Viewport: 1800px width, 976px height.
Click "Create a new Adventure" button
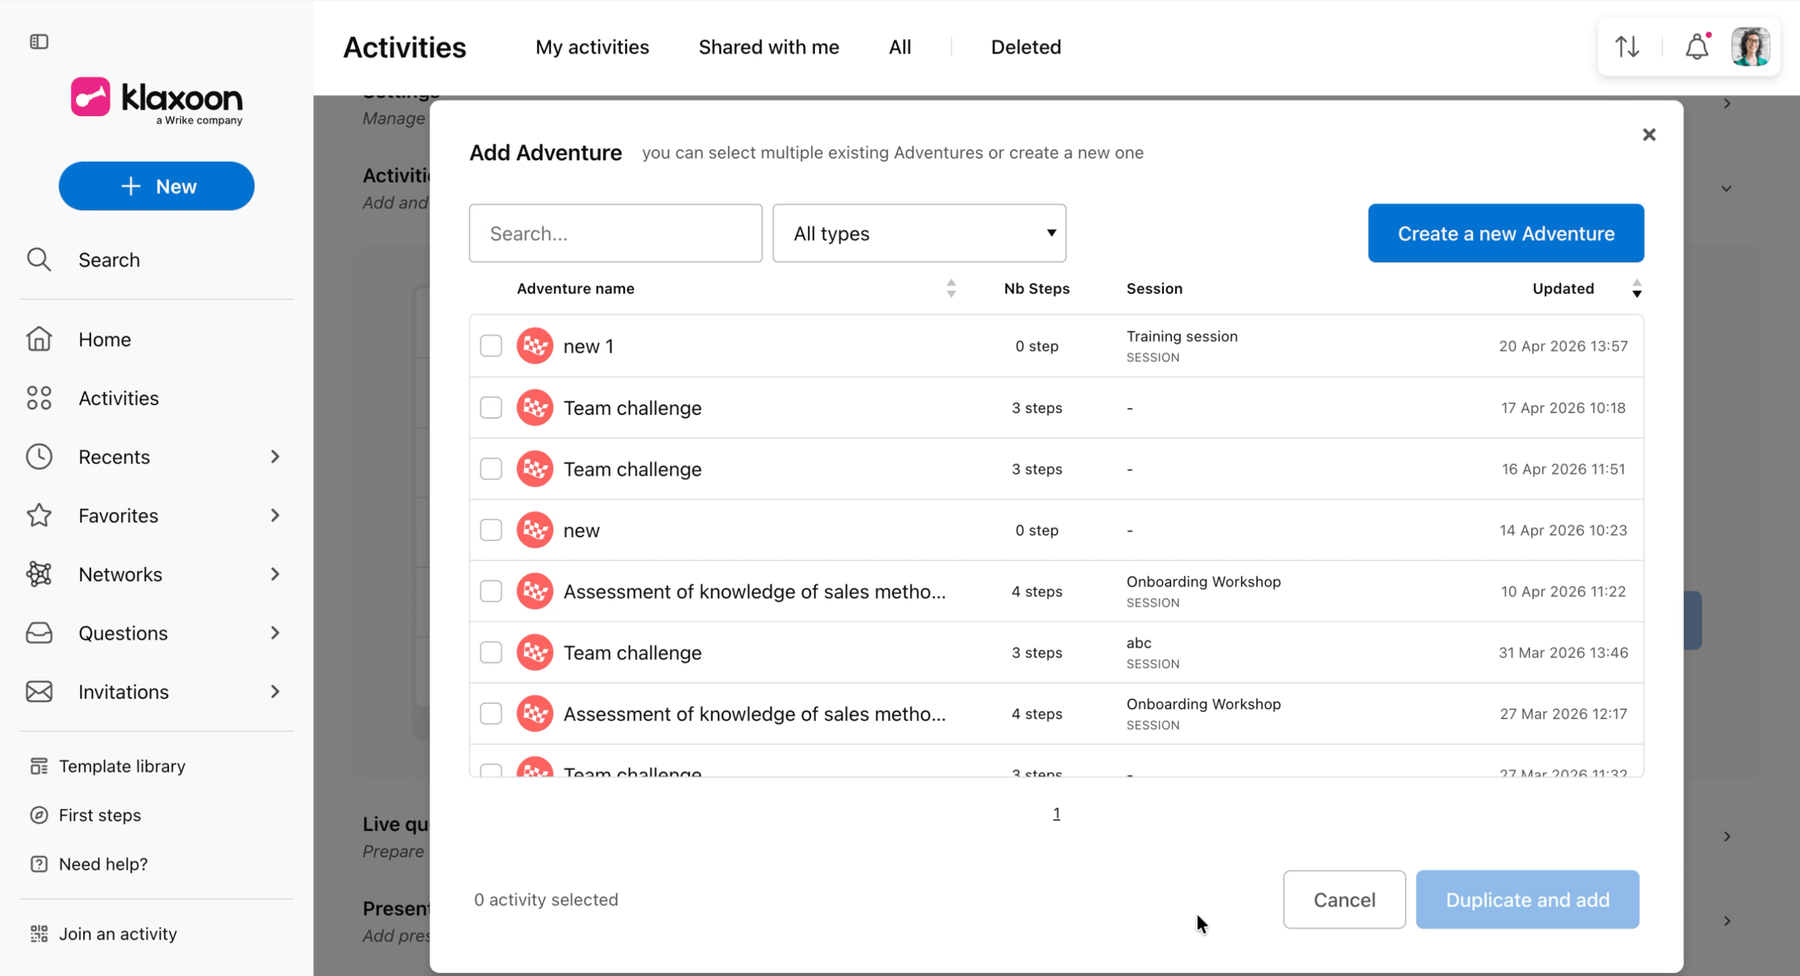[1506, 233]
